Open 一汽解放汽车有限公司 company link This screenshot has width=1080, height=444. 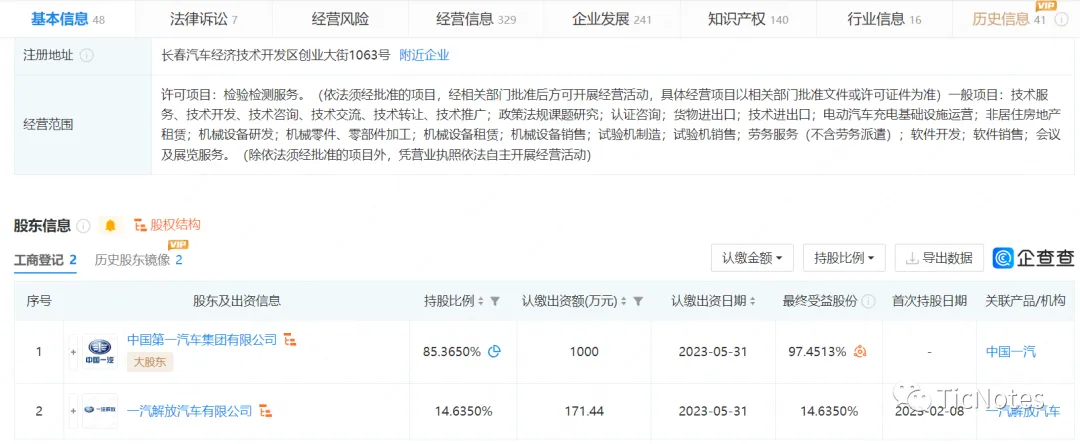[189, 411]
